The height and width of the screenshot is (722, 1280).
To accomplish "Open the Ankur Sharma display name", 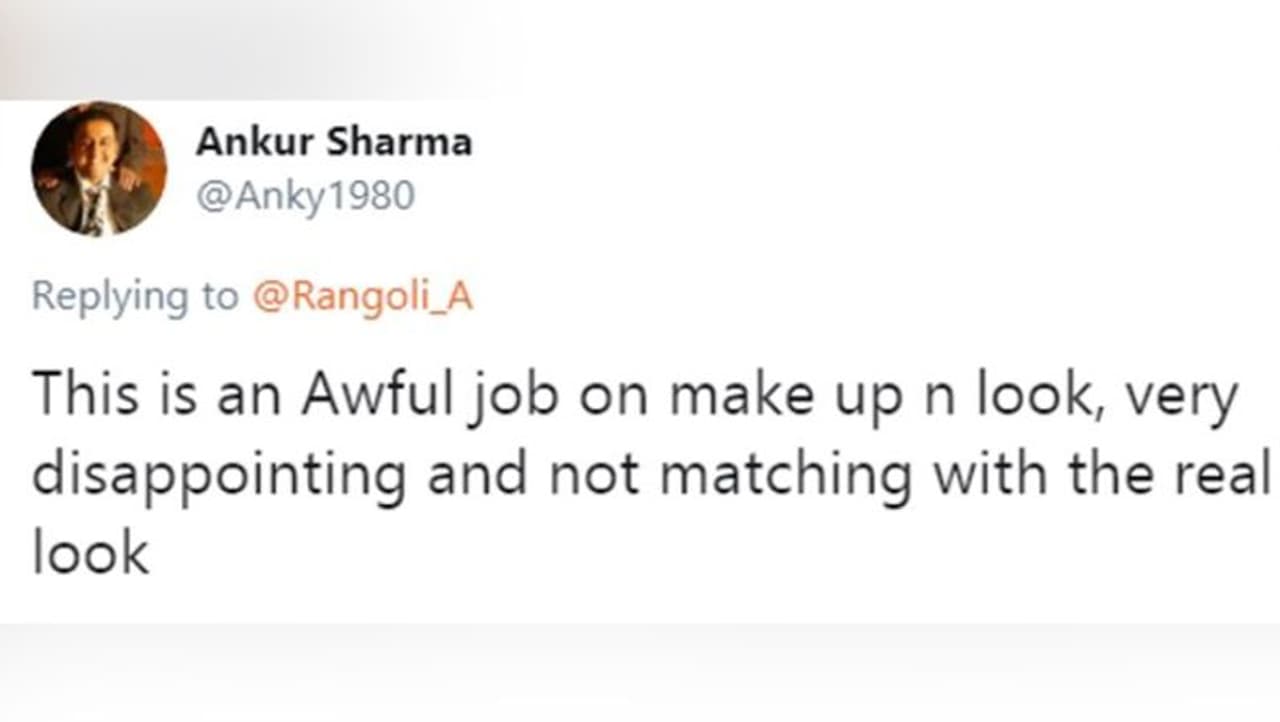I will click(333, 143).
